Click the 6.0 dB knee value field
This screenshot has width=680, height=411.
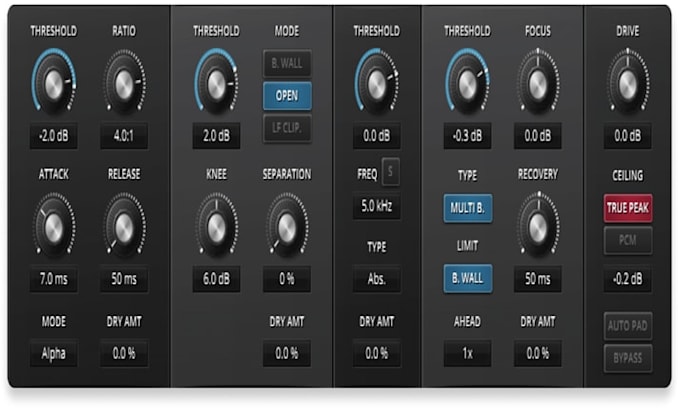coord(216,279)
